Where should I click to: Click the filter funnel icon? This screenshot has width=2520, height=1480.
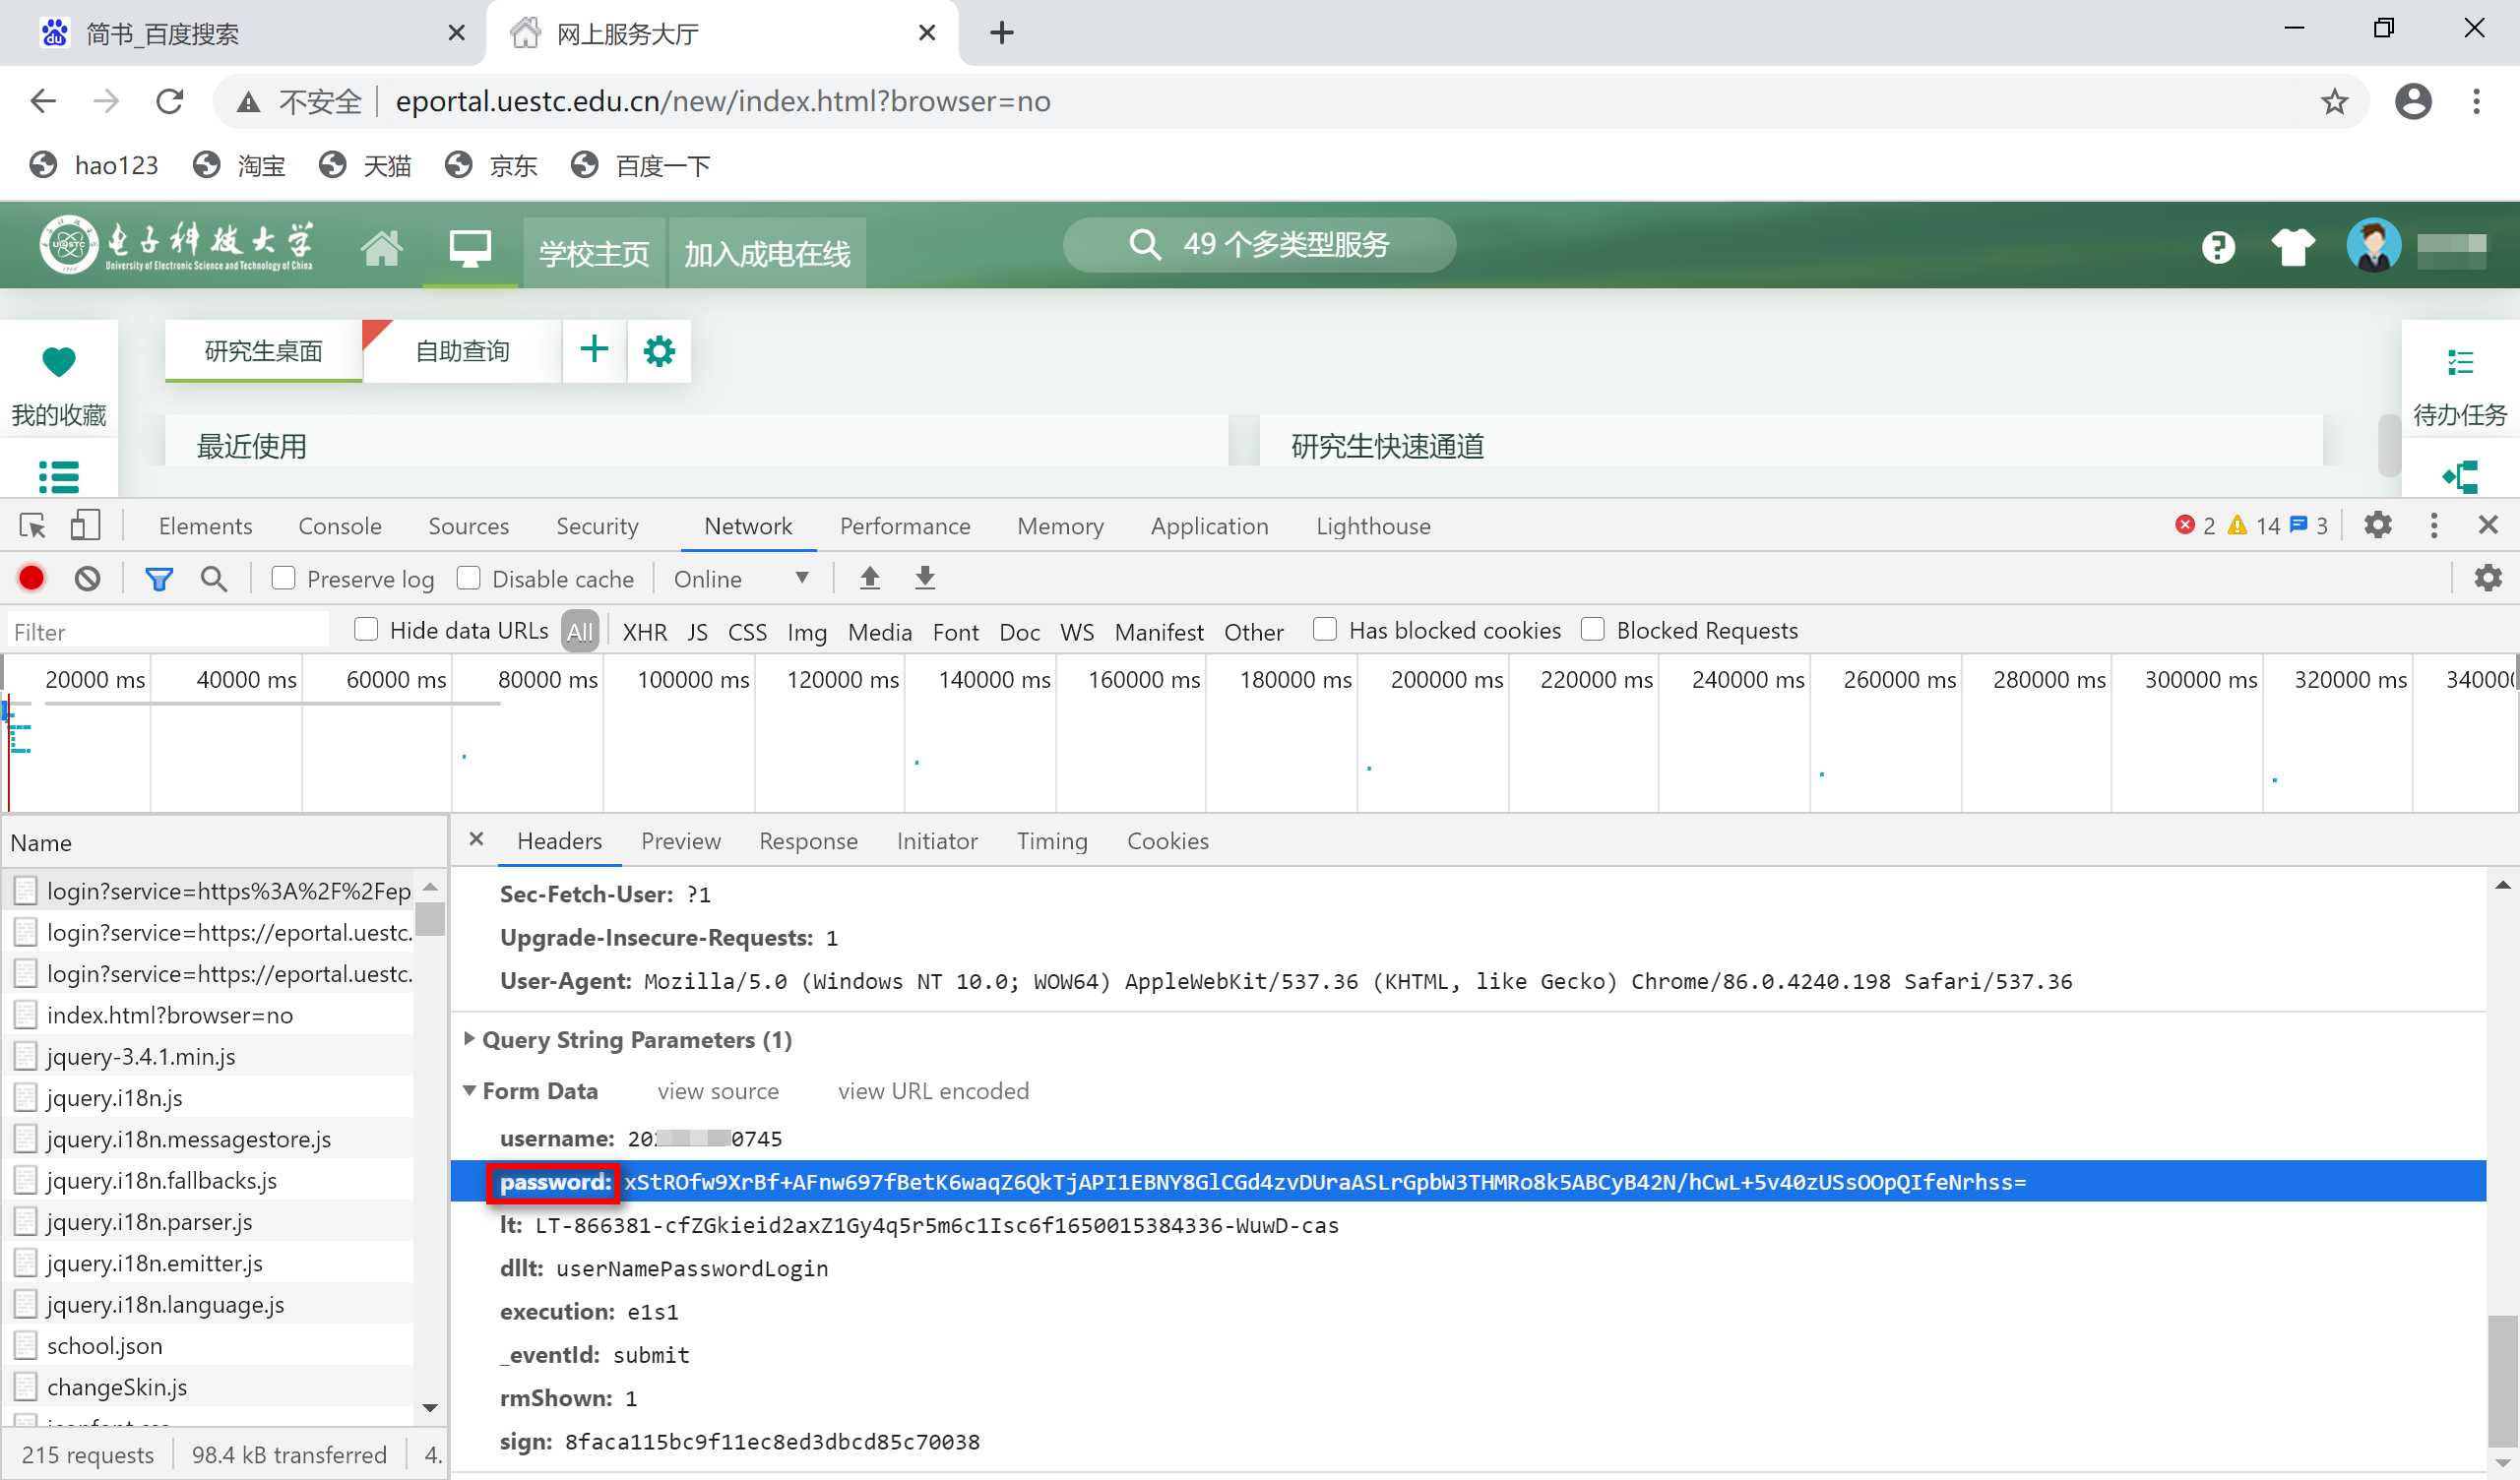coord(158,578)
